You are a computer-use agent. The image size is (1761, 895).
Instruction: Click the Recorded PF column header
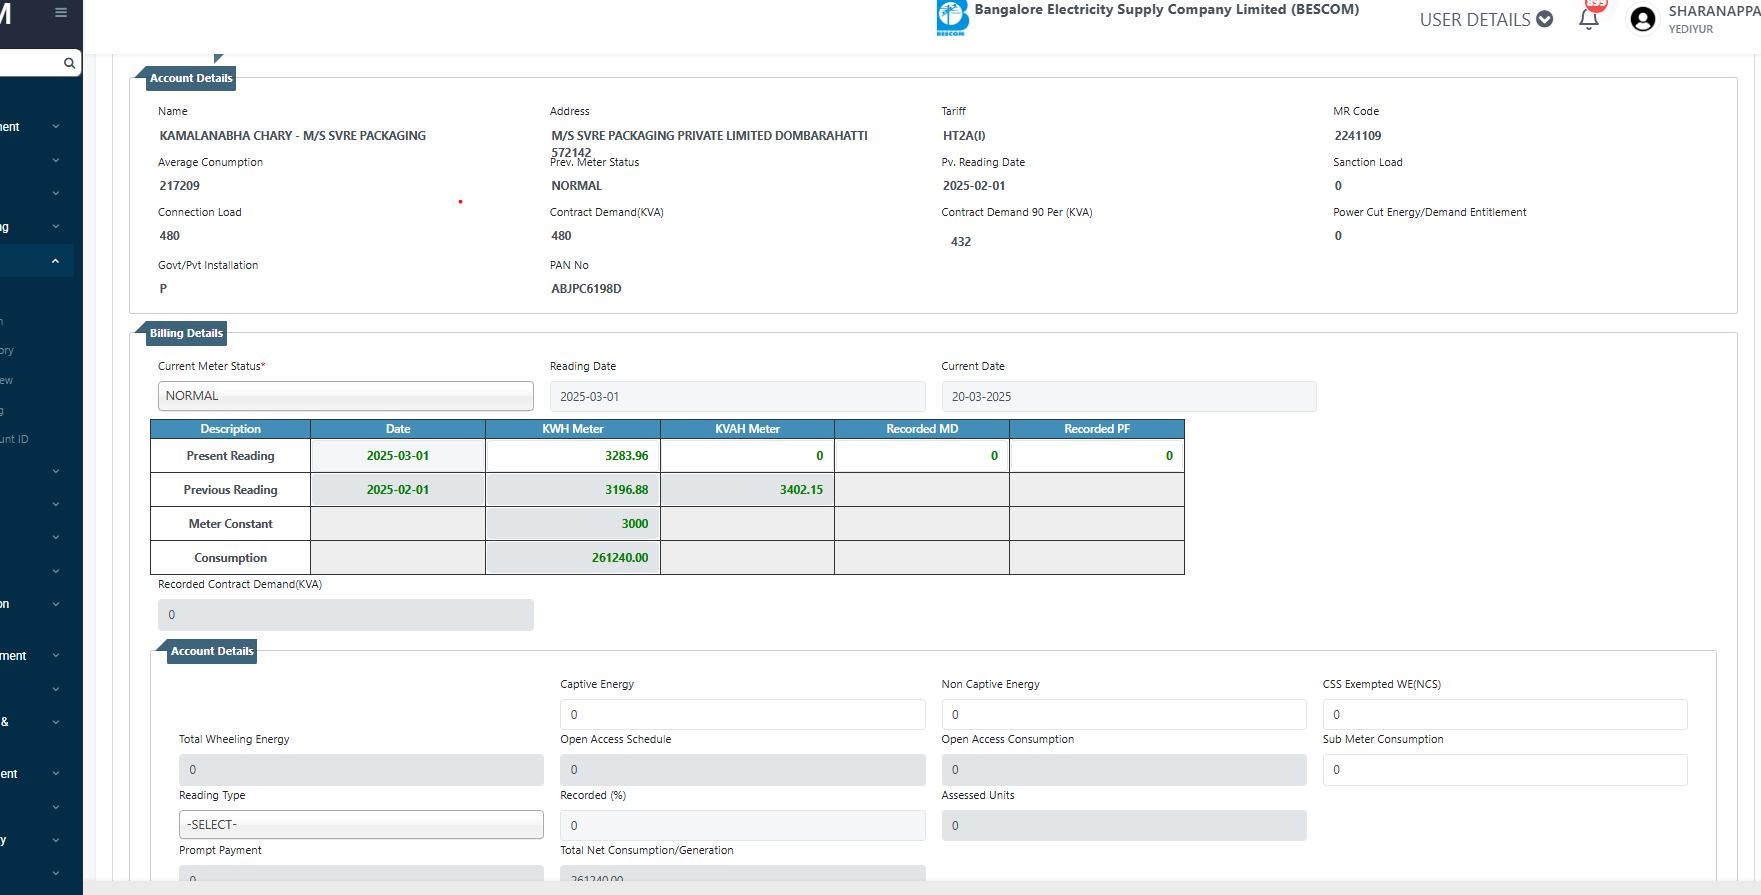(x=1097, y=429)
